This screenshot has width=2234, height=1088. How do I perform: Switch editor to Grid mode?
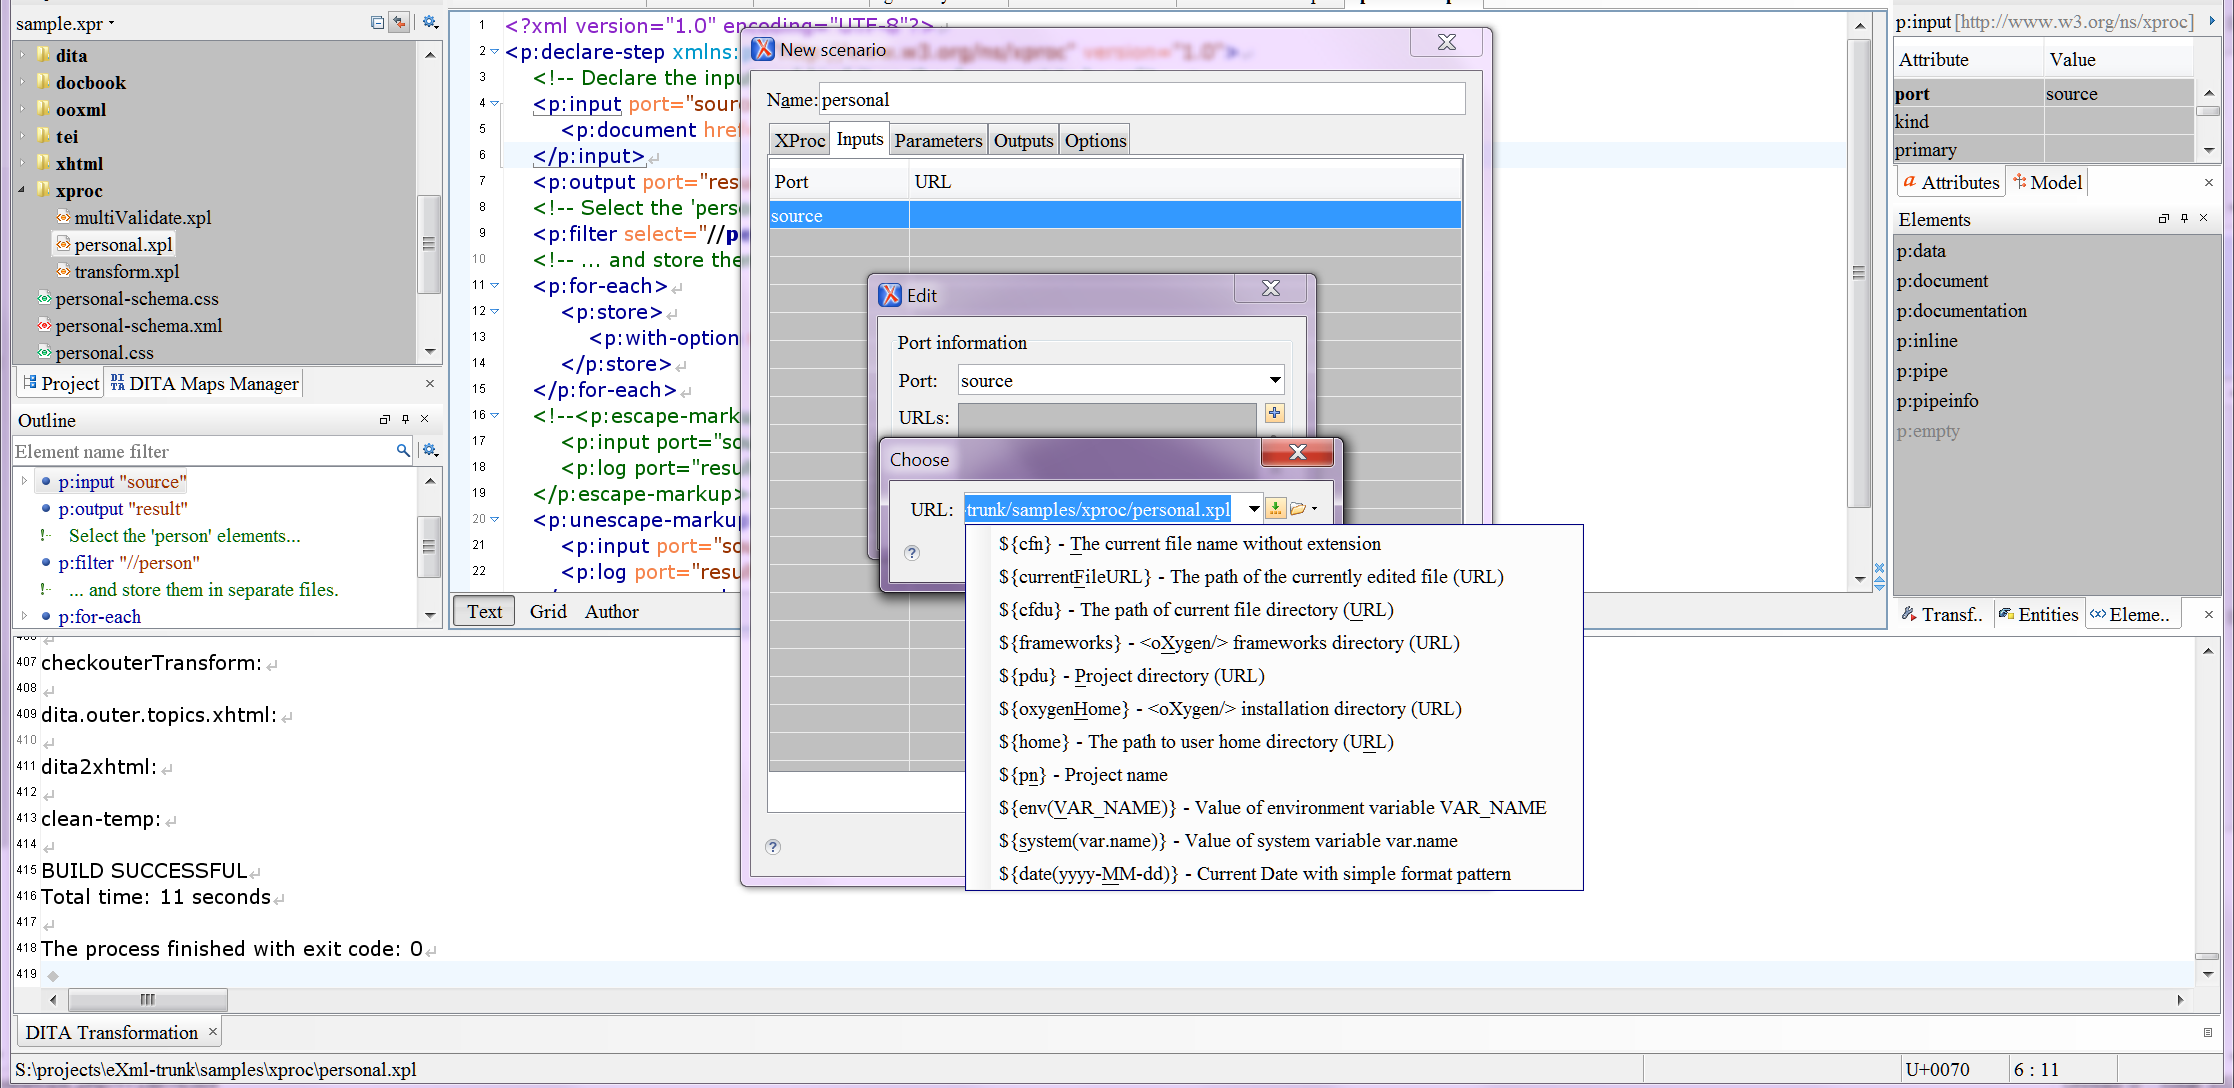[x=548, y=612]
